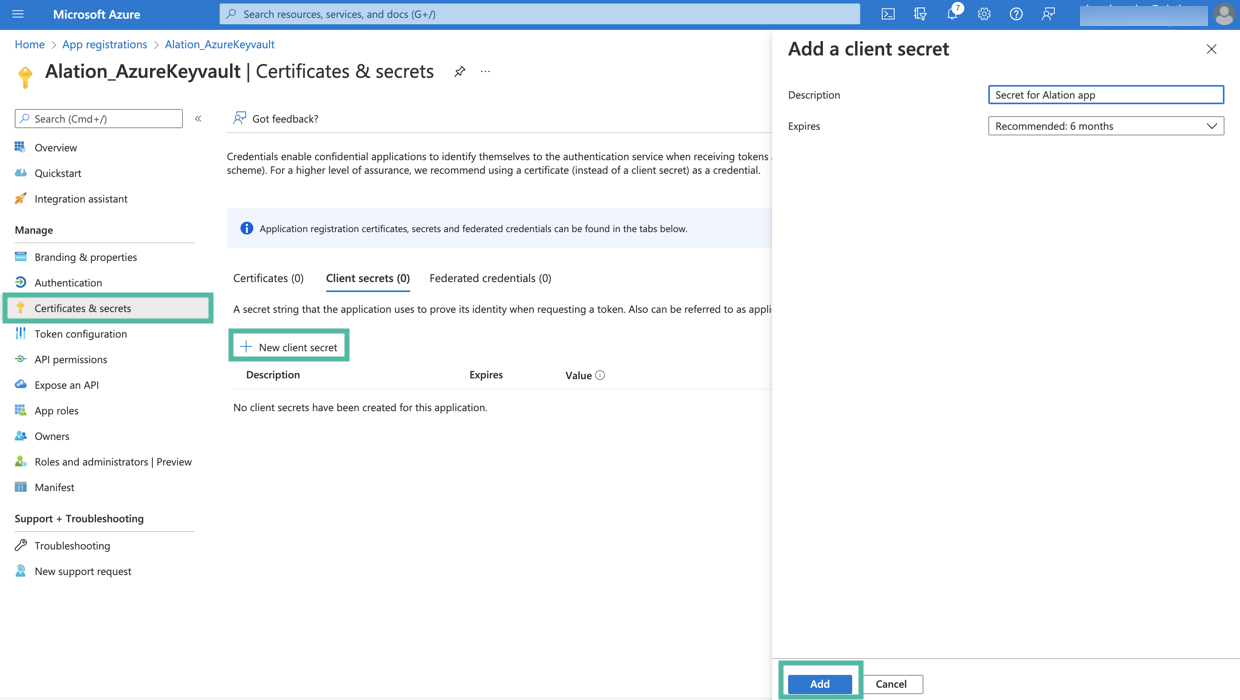Open Cloud Shell from the top bar
The image size is (1240, 700).
[x=888, y=14]
